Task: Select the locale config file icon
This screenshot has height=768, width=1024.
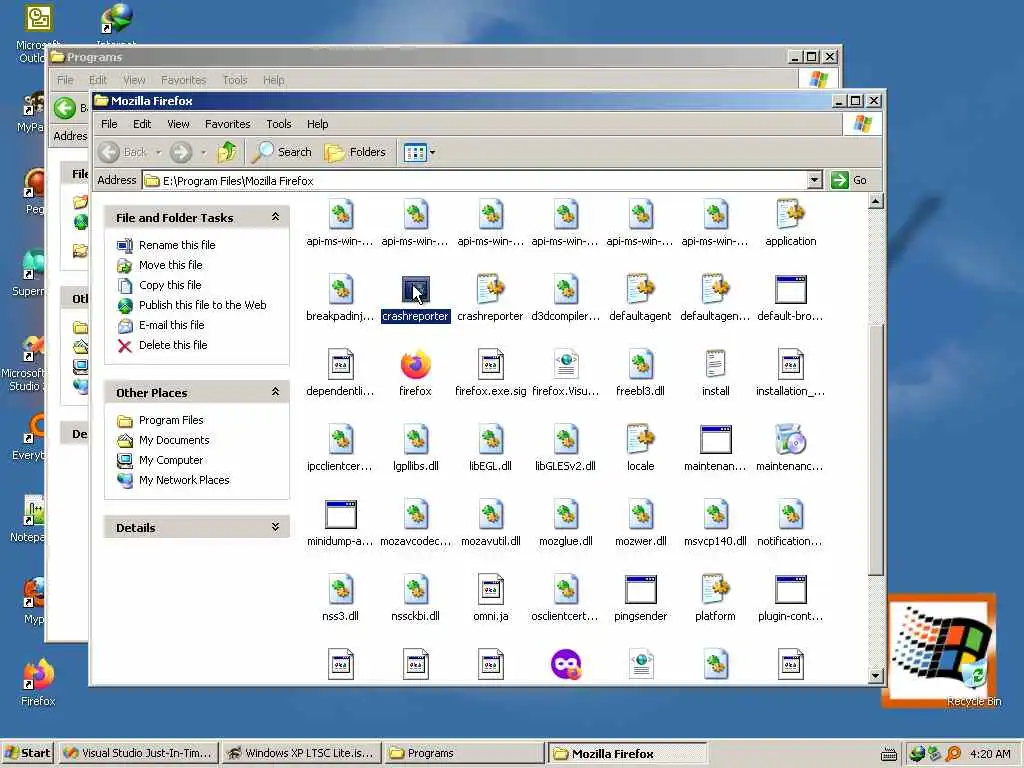Action: click(641, 440)
